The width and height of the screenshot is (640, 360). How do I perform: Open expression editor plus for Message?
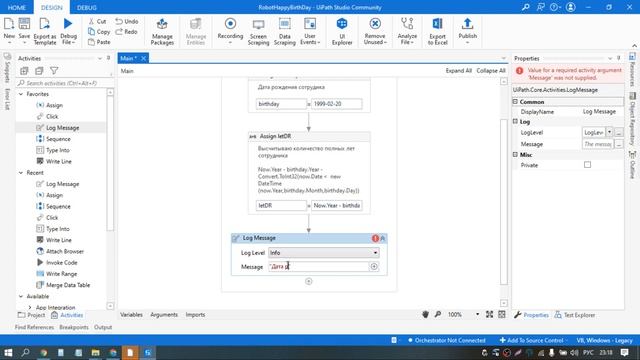(374, 267)
